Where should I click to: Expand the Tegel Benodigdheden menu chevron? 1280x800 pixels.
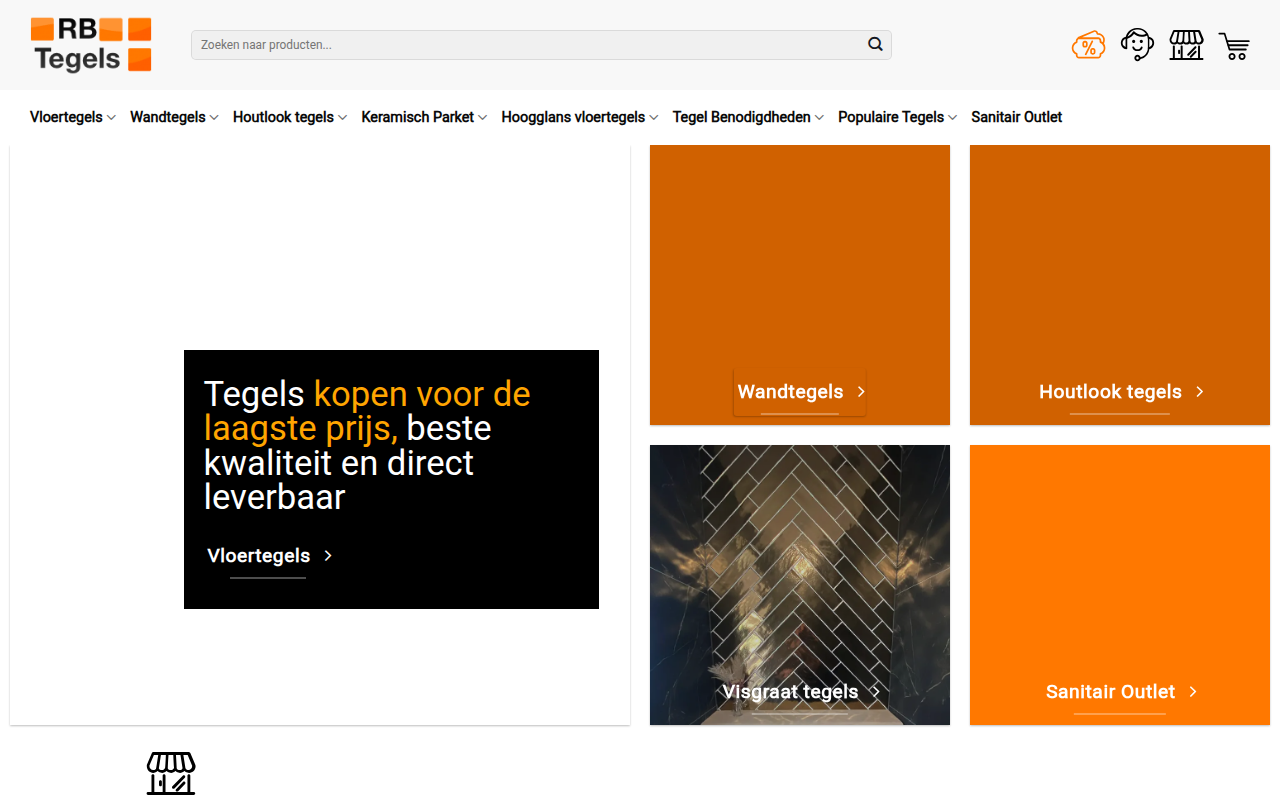[x=819, y=118]
